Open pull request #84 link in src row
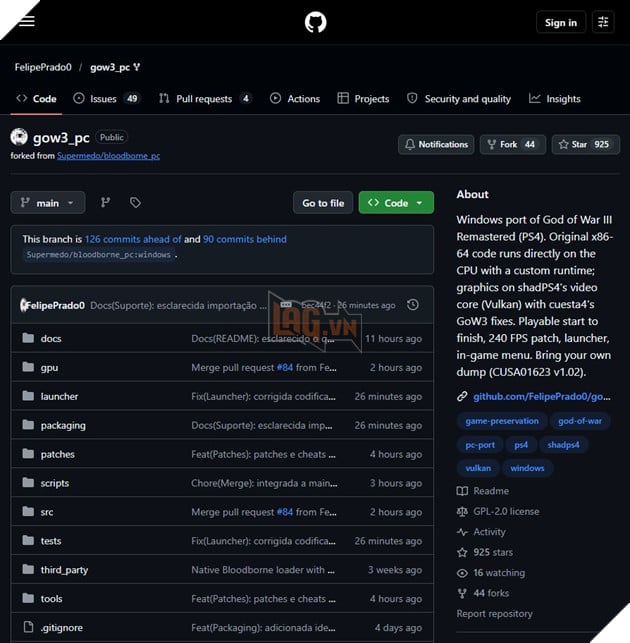Screen dimensions: 630x643 [x=285, y=512]
